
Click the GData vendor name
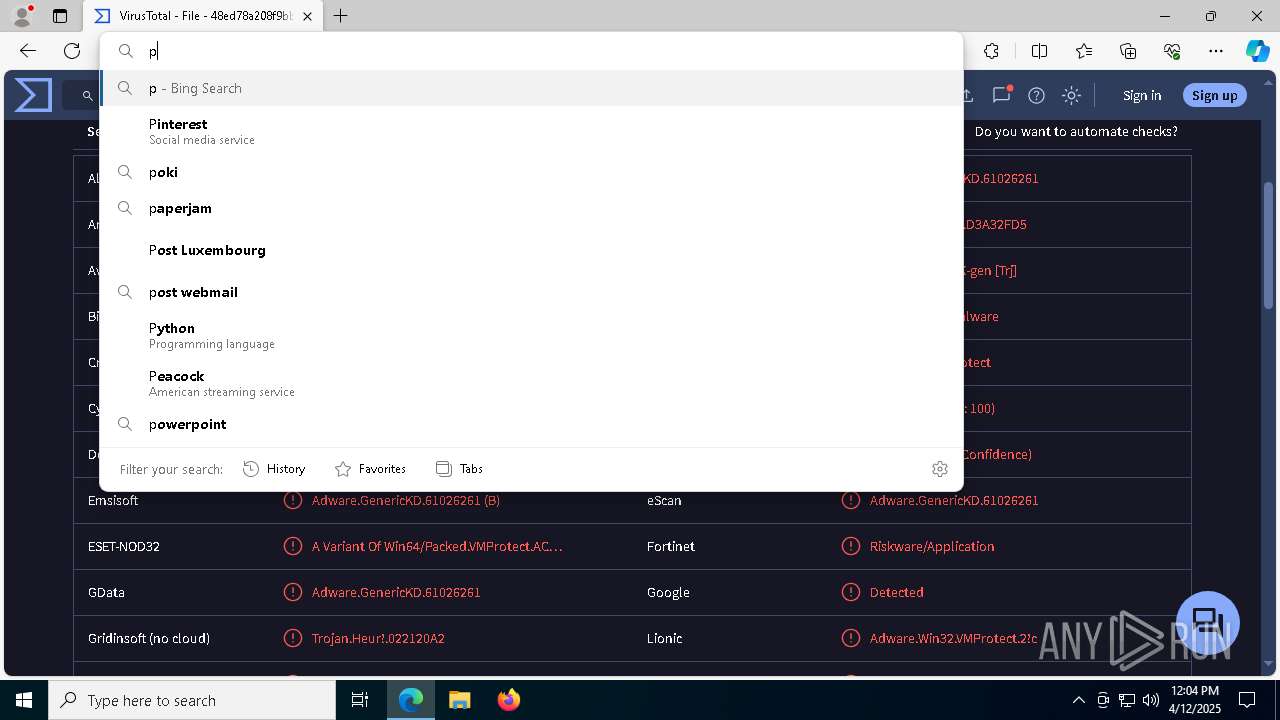click(x=106, y=592)
